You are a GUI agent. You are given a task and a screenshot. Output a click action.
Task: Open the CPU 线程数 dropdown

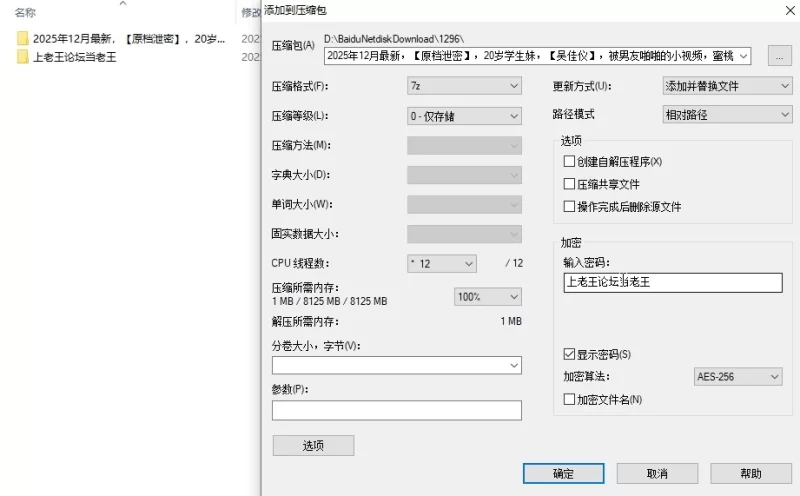(x=441, y=264)
